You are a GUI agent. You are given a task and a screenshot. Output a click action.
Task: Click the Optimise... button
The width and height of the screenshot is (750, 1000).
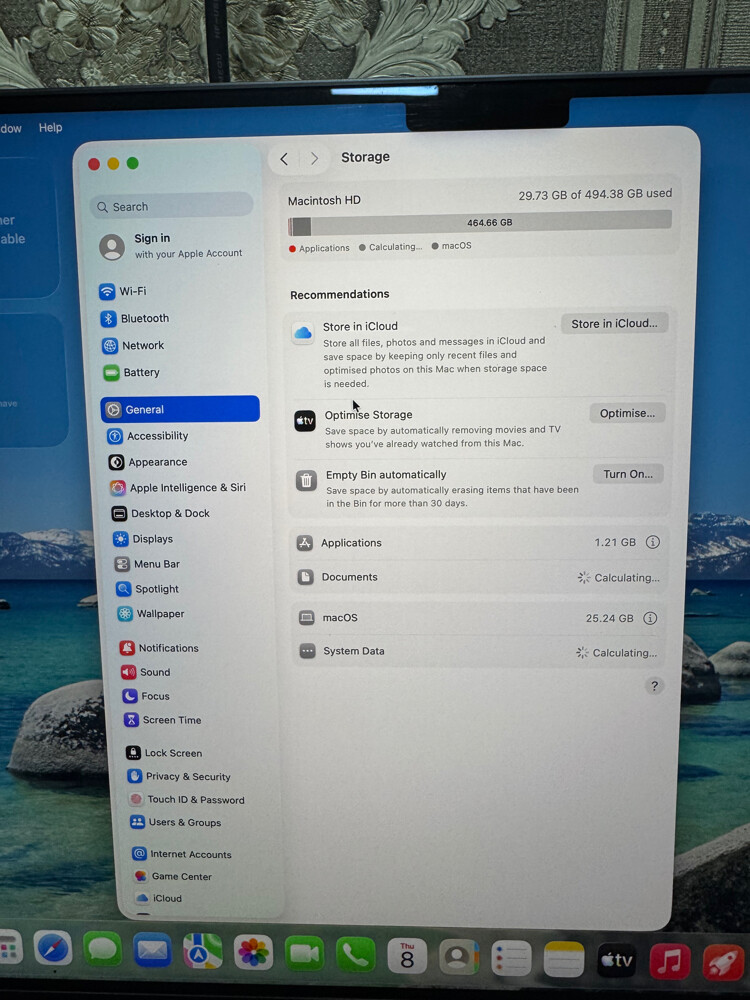[627, 413]
